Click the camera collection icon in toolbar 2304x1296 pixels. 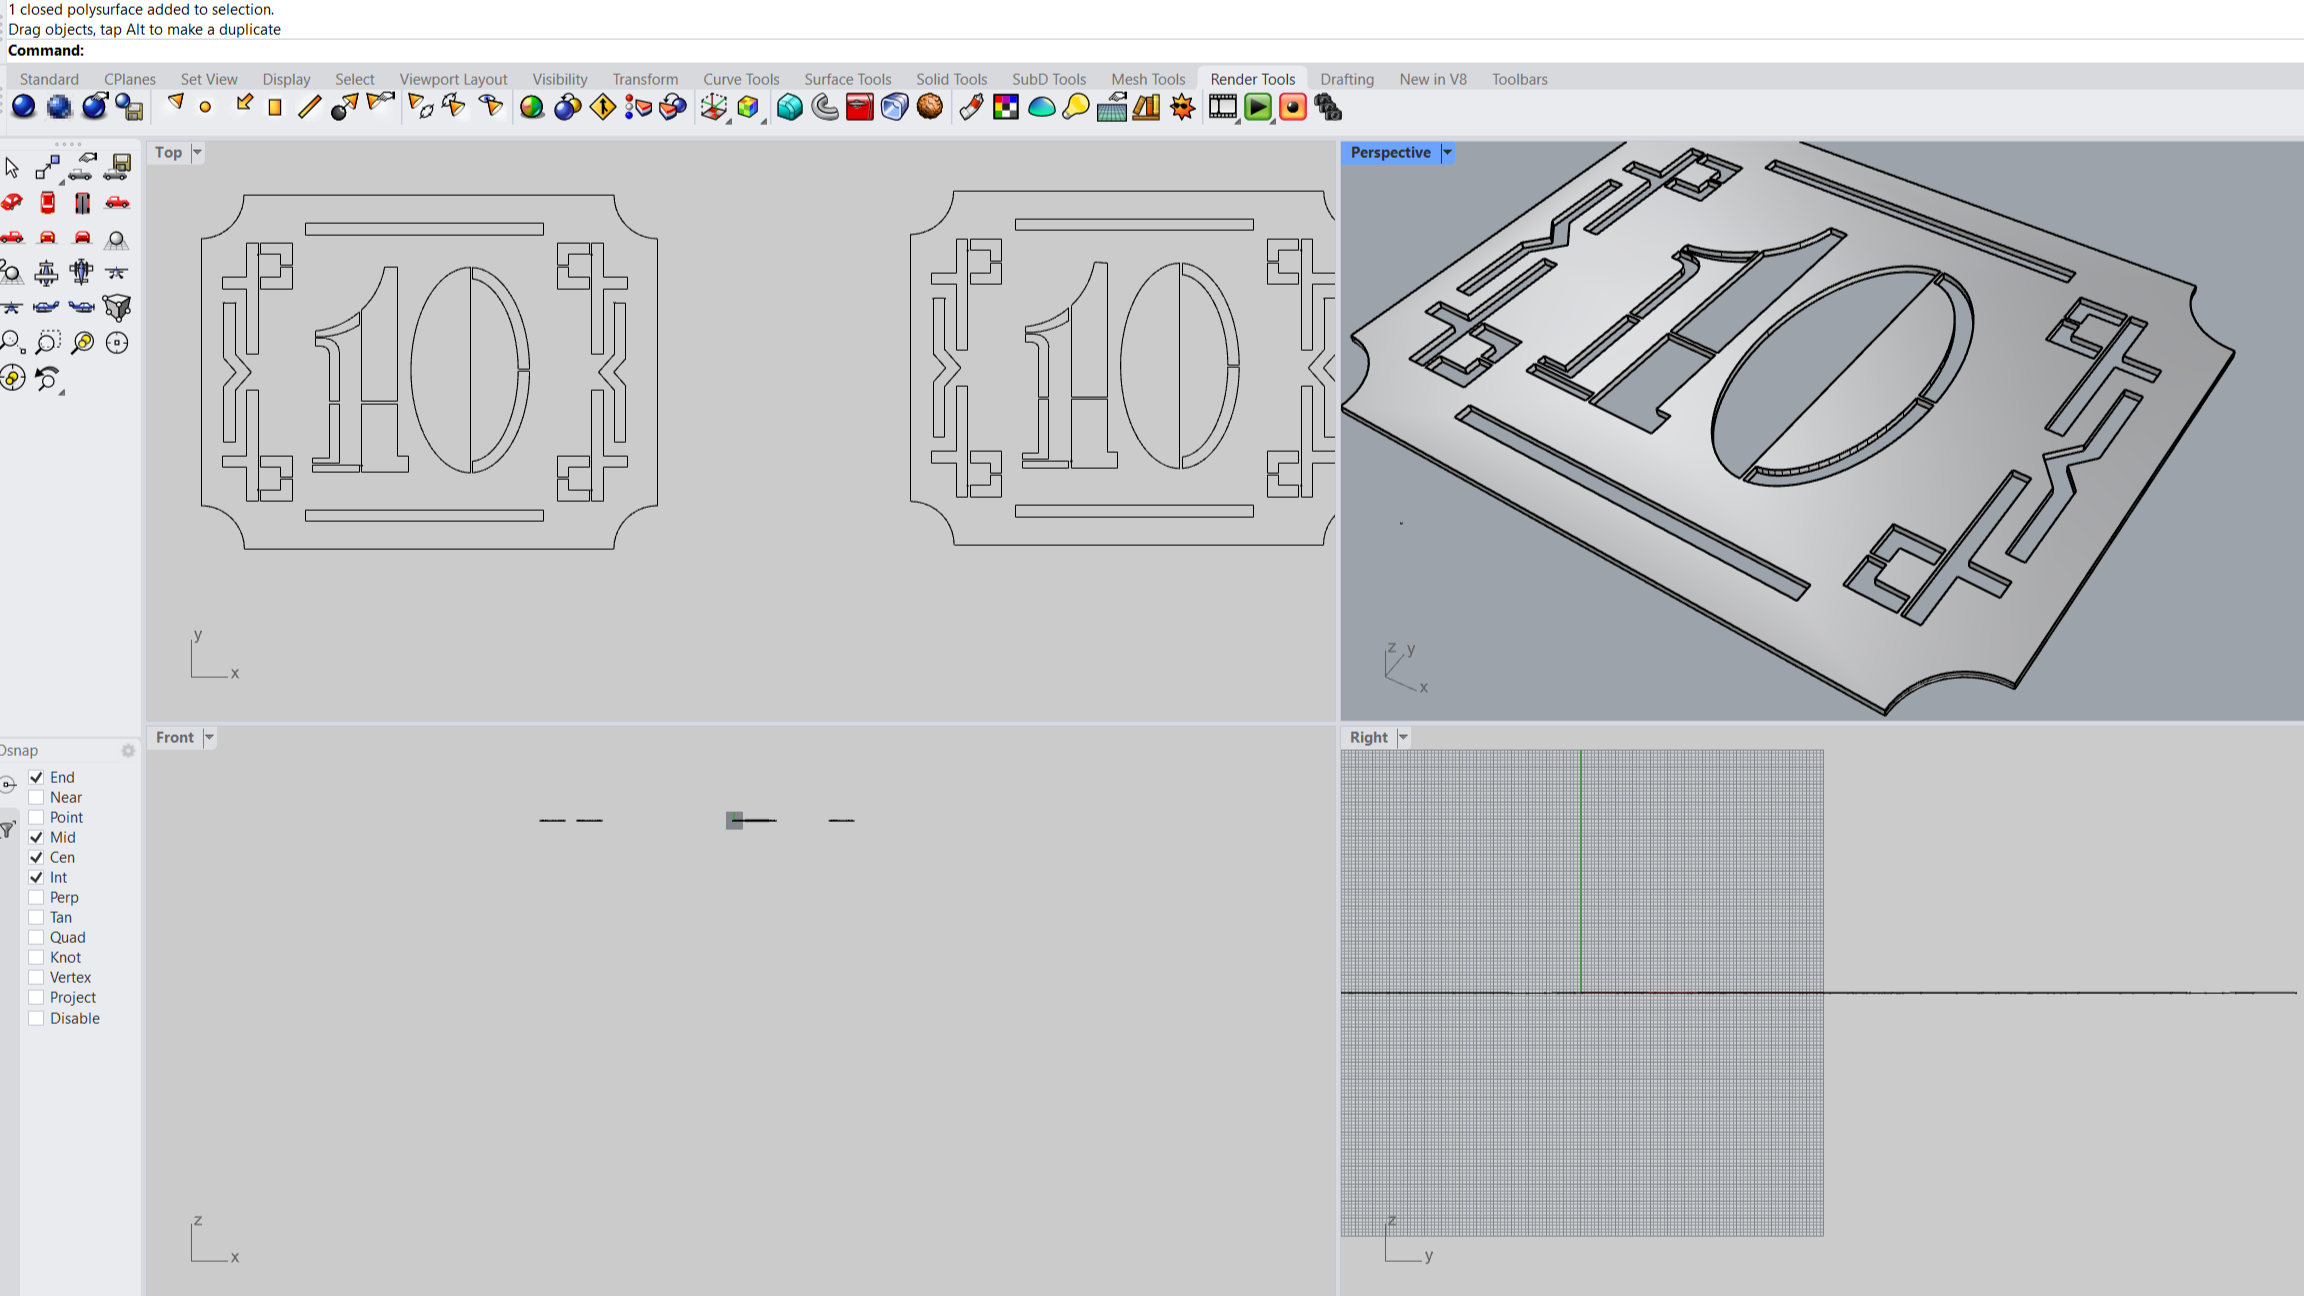point(1328,107)
